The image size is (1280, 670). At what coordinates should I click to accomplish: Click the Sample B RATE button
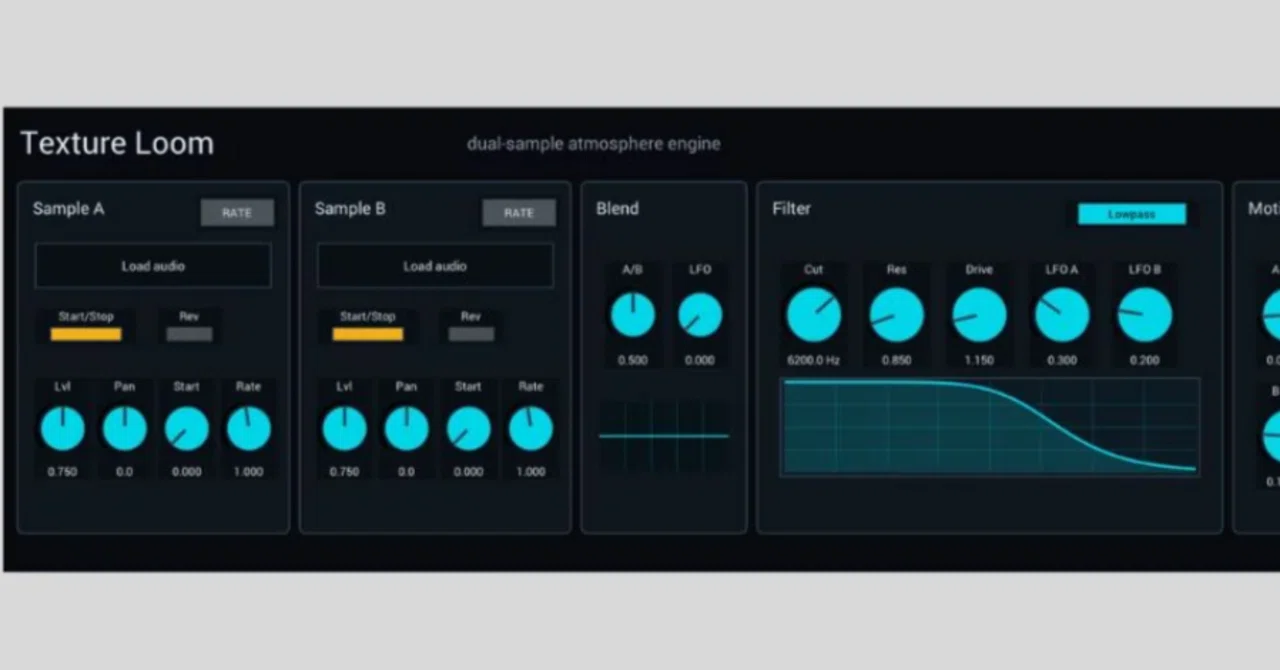click(519, 212)
